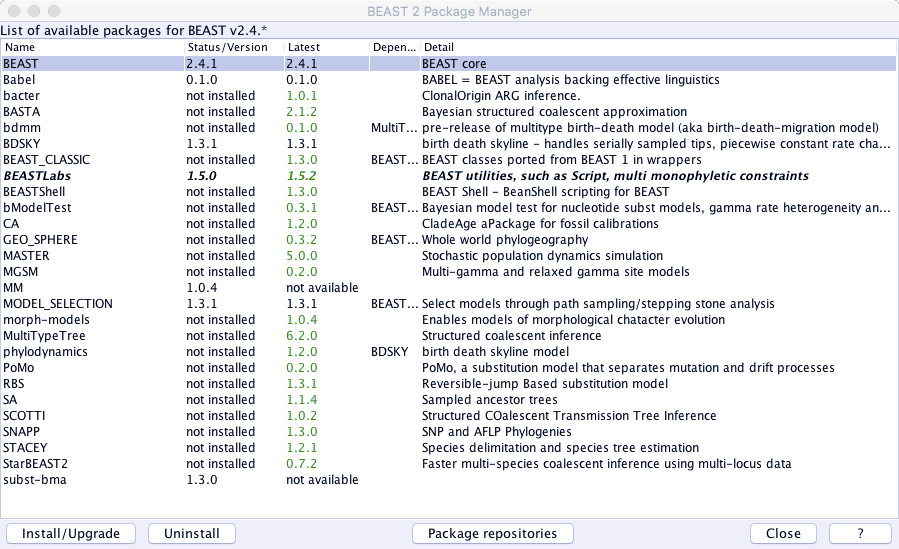This screenshot has width=899, height=549.
Task: Select the MM package row
Action: (x=449, y=288)
